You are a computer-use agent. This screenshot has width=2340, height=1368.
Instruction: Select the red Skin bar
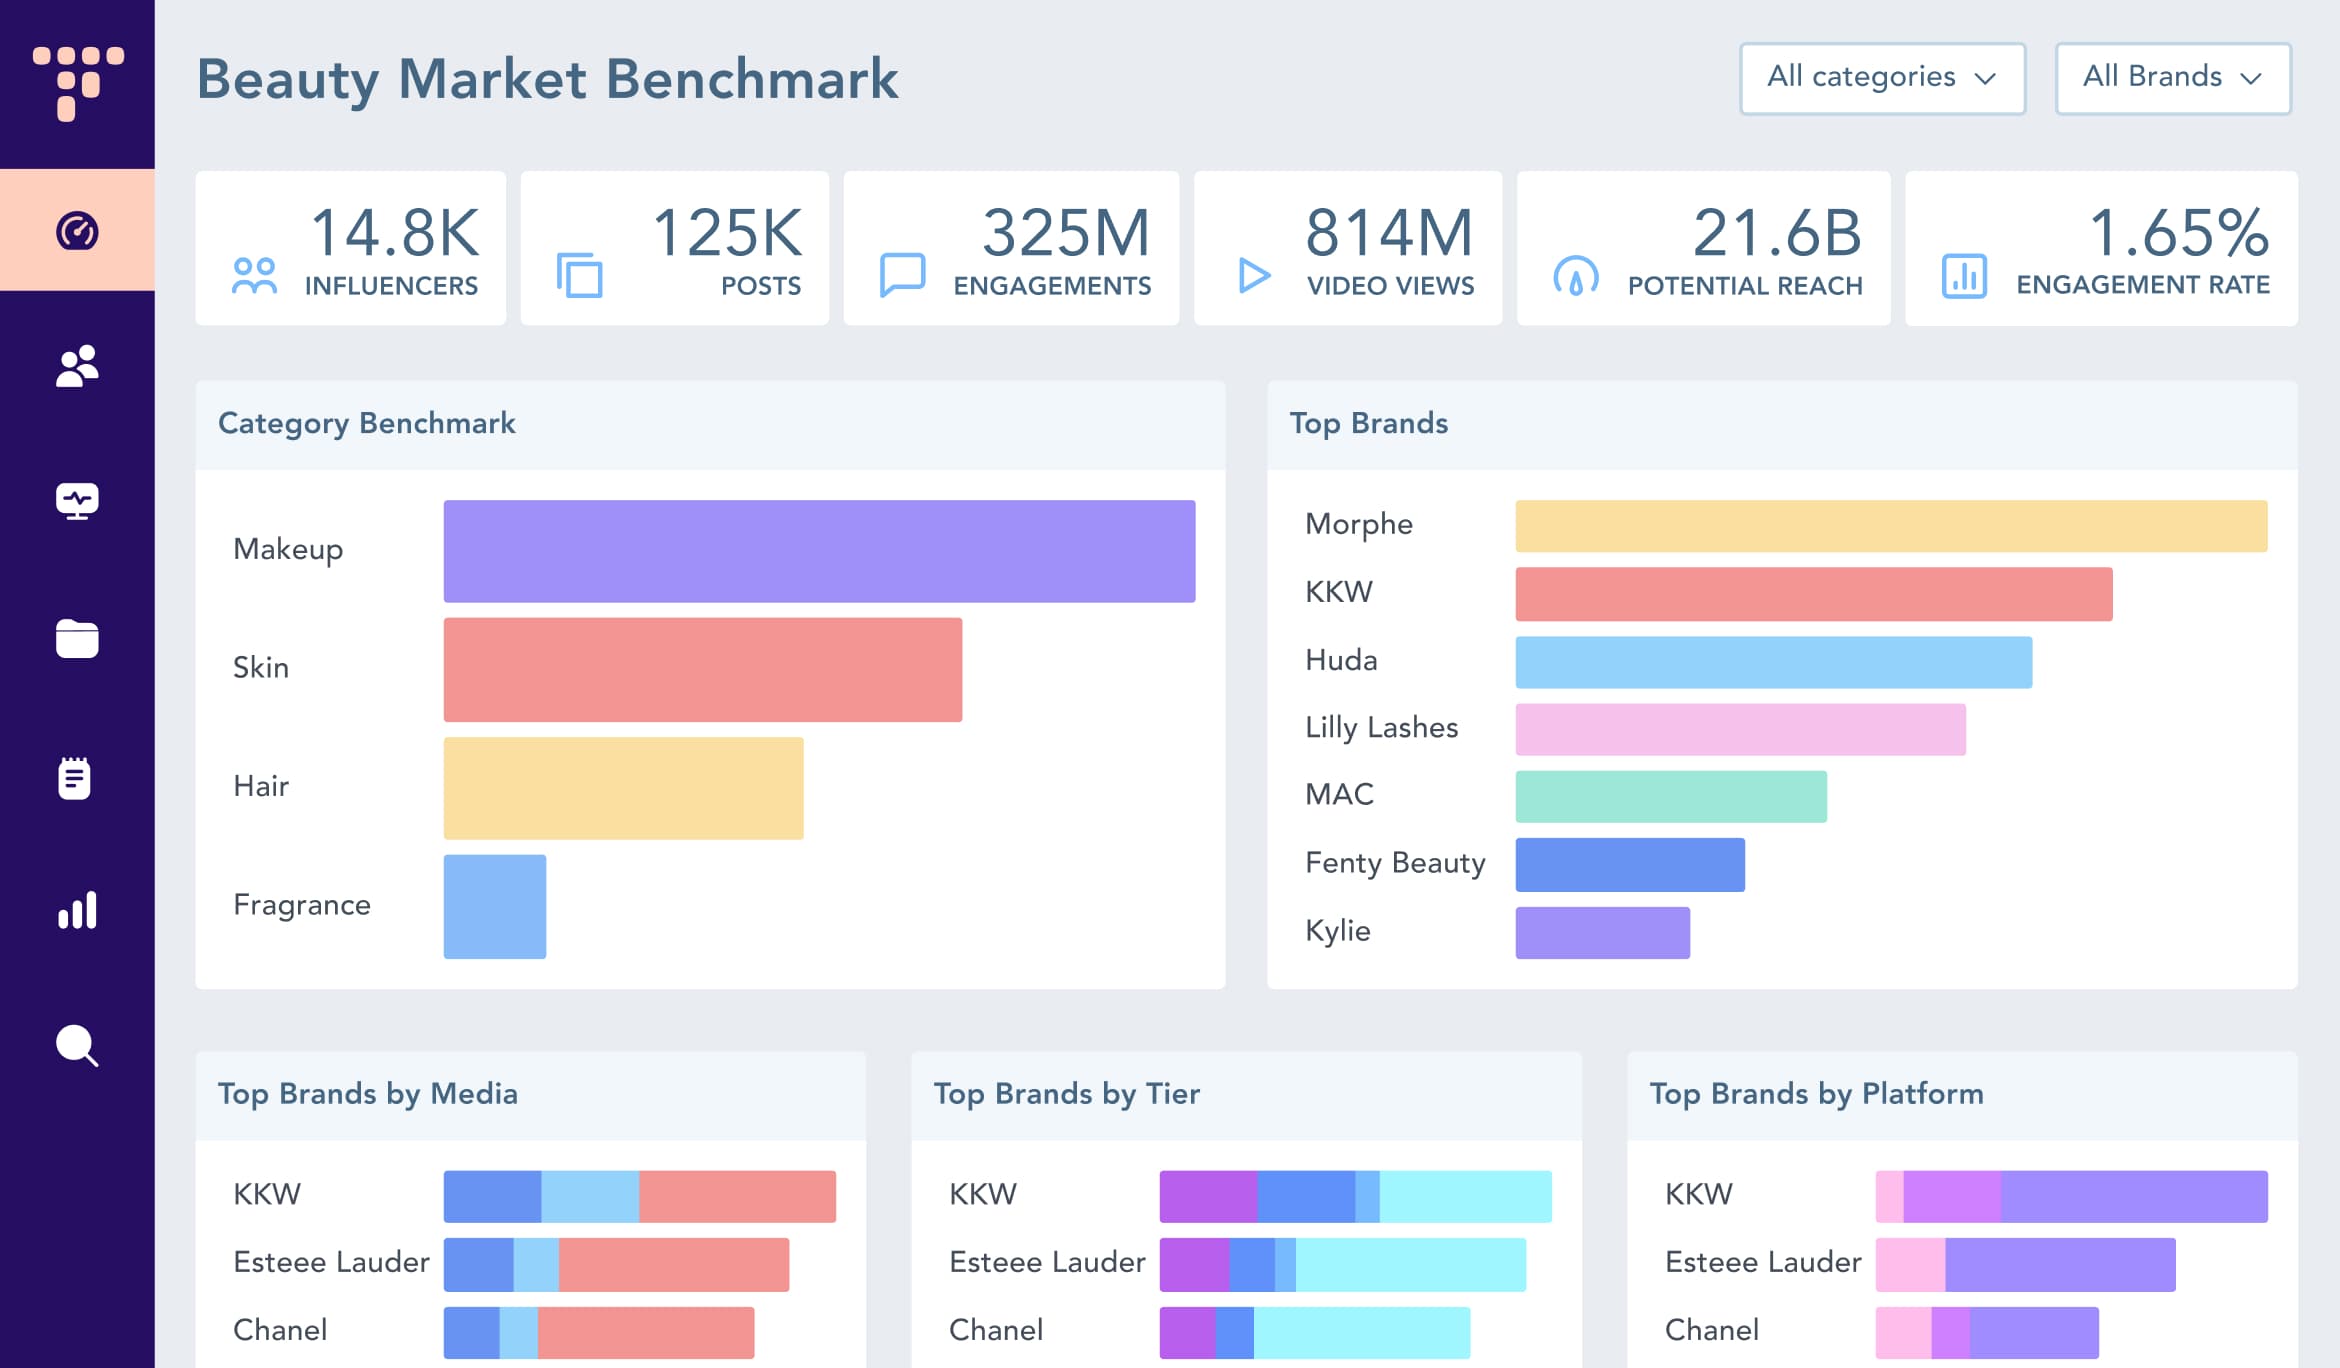(x=703, y=669)
